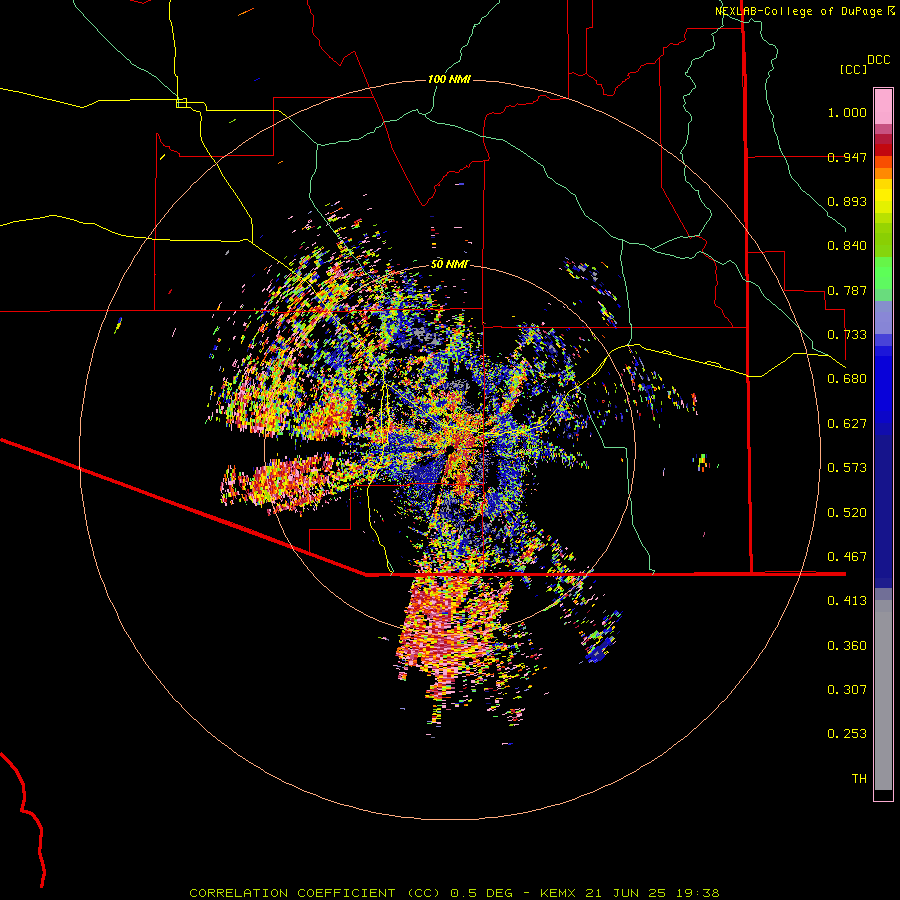Select the 0.947 color scale label
The image size is (900, 900).
pos(847,157)
